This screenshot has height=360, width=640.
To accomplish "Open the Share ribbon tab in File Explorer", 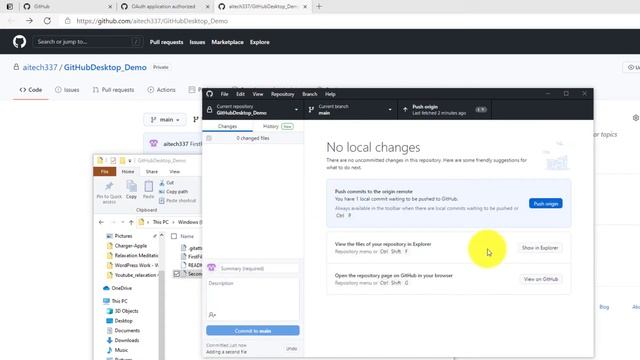I will (151, 171).
